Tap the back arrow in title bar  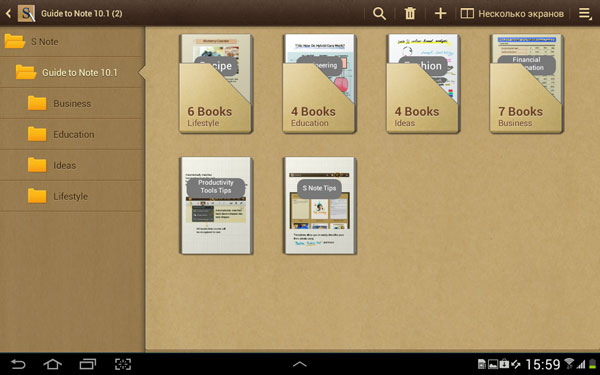click(8, 14)
